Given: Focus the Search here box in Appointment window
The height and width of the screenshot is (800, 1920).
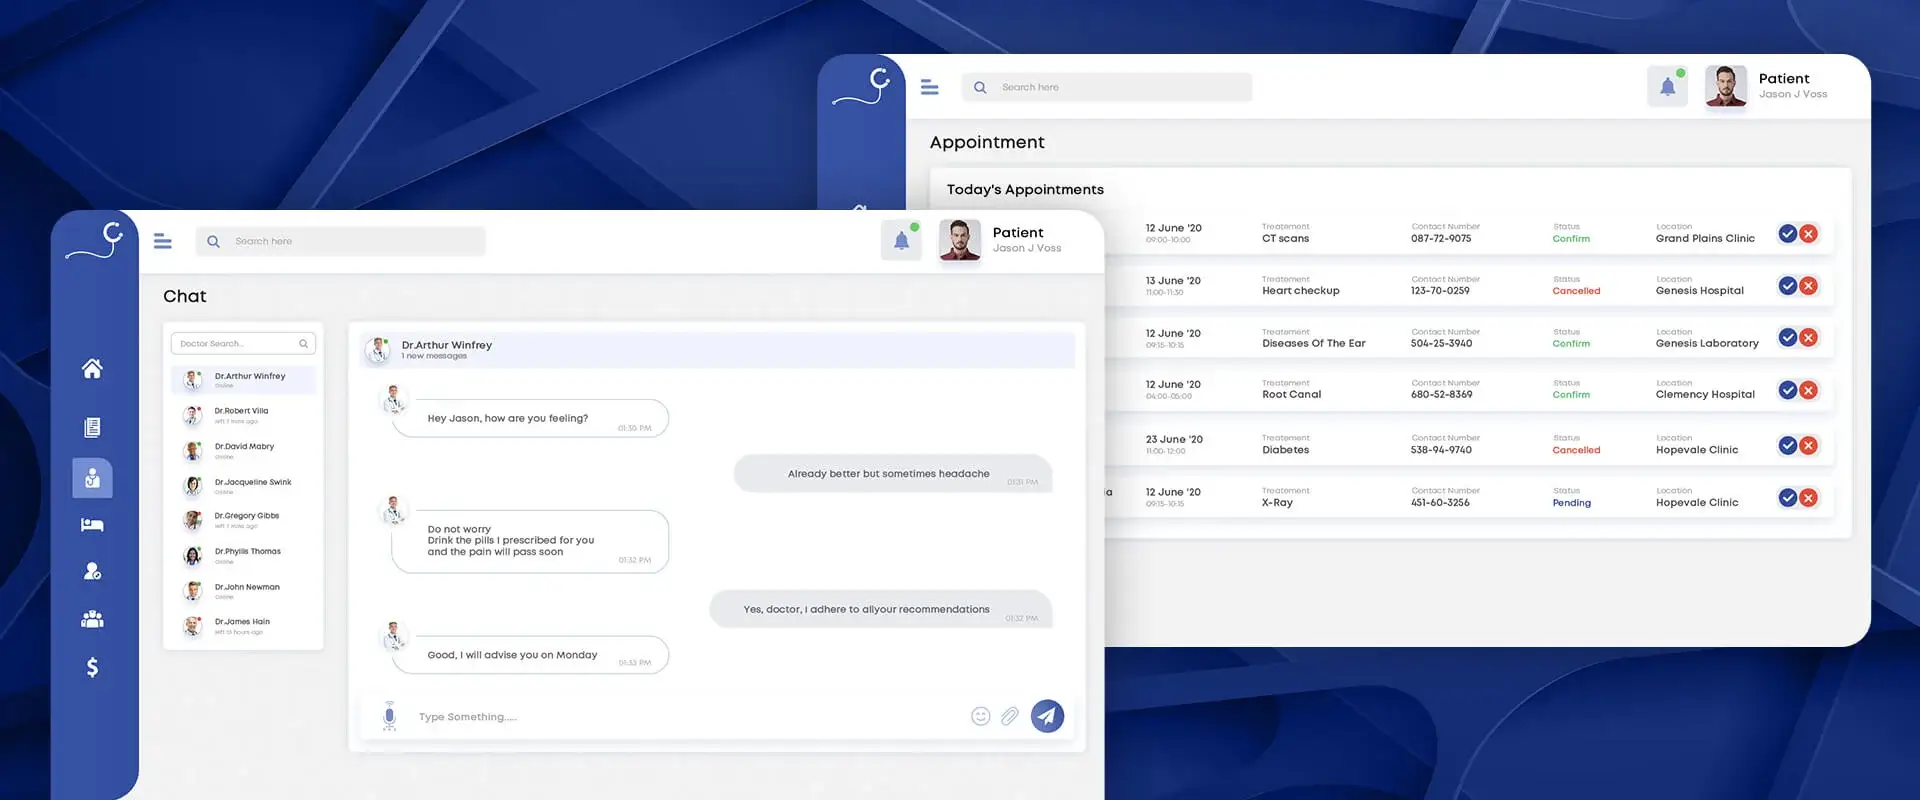Looking at the screenshot, I should coord(1107,87).
